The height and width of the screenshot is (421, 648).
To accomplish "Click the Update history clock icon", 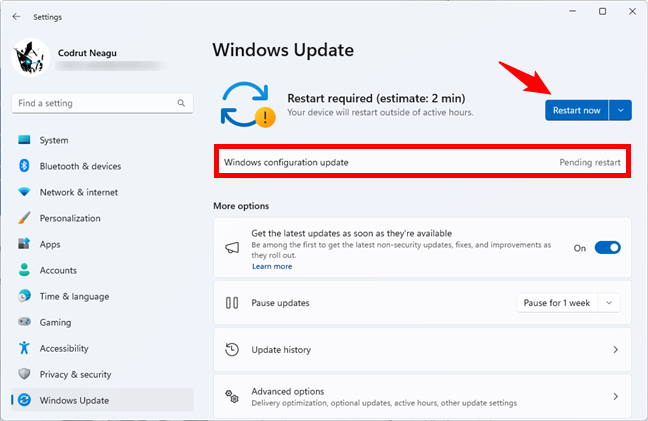I will pos(232,350).
